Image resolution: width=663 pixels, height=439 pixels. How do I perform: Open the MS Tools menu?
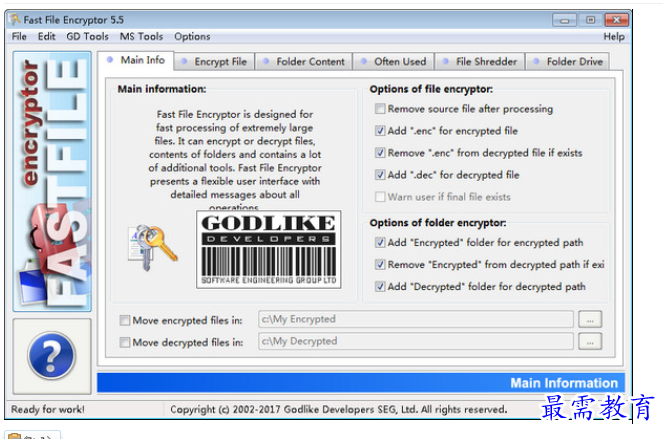pyautogui.click(x=141, y=36)
